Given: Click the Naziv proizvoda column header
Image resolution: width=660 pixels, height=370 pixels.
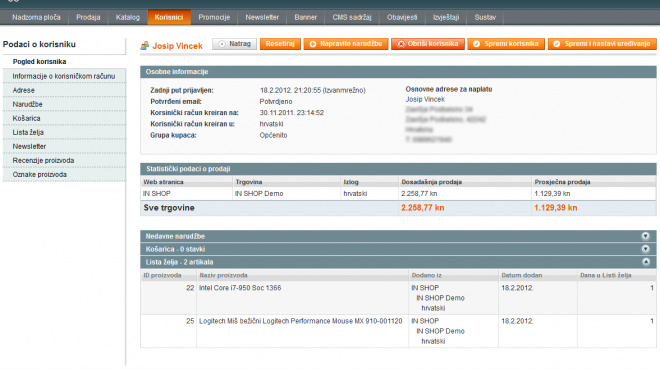Looking at the screenshot, I should (x=302, y=275).
